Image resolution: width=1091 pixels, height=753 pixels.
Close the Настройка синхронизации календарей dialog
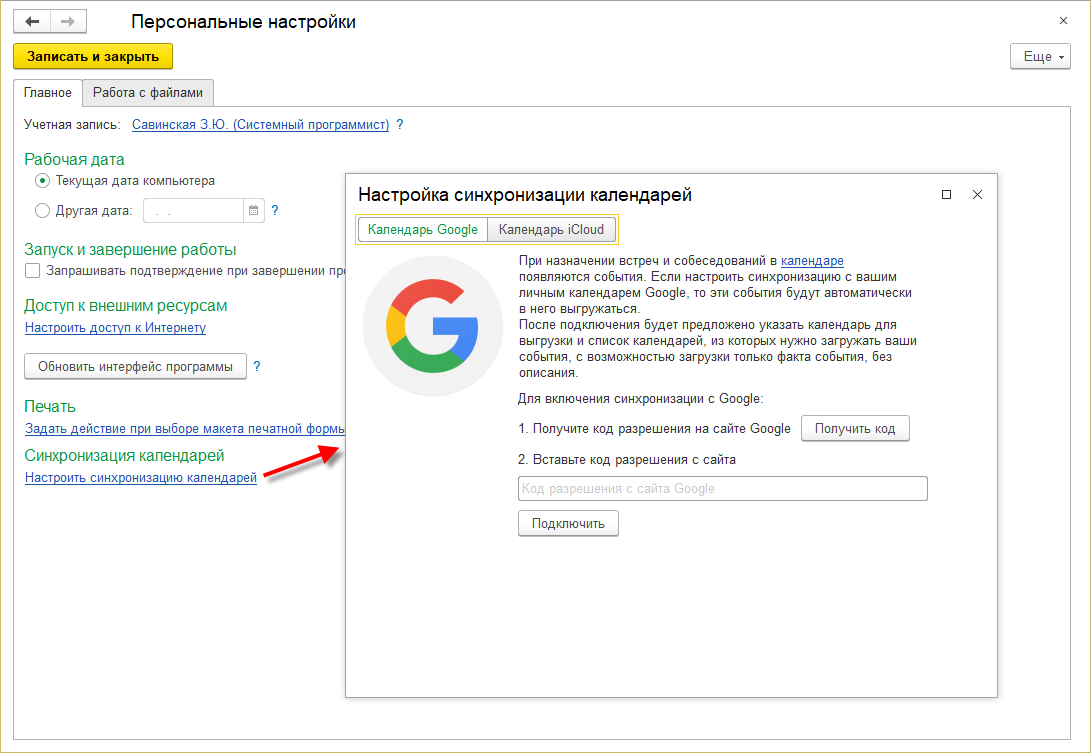tap(978, 195)
